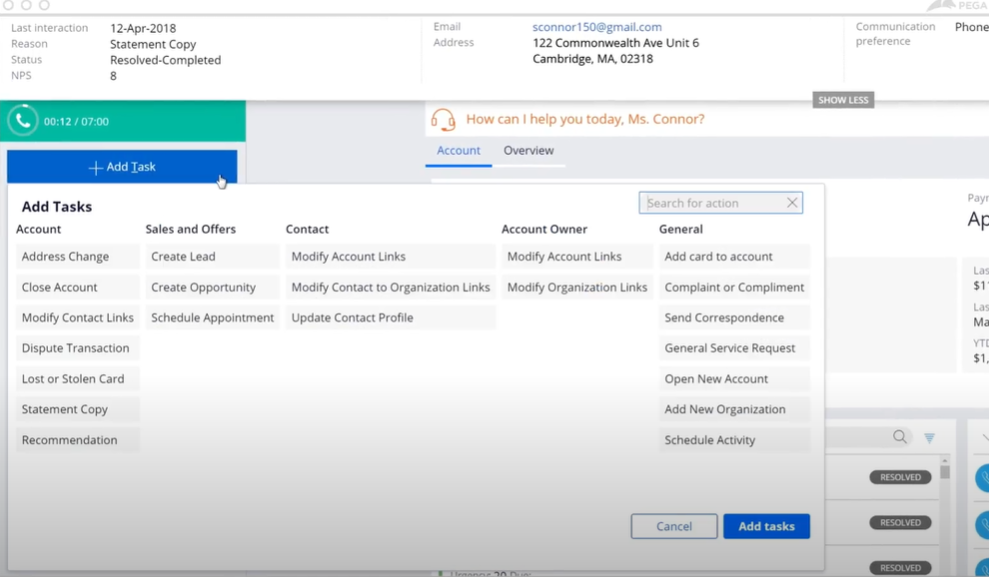
Task: Select Modify Contact Links task
Action: click(78, 317)
